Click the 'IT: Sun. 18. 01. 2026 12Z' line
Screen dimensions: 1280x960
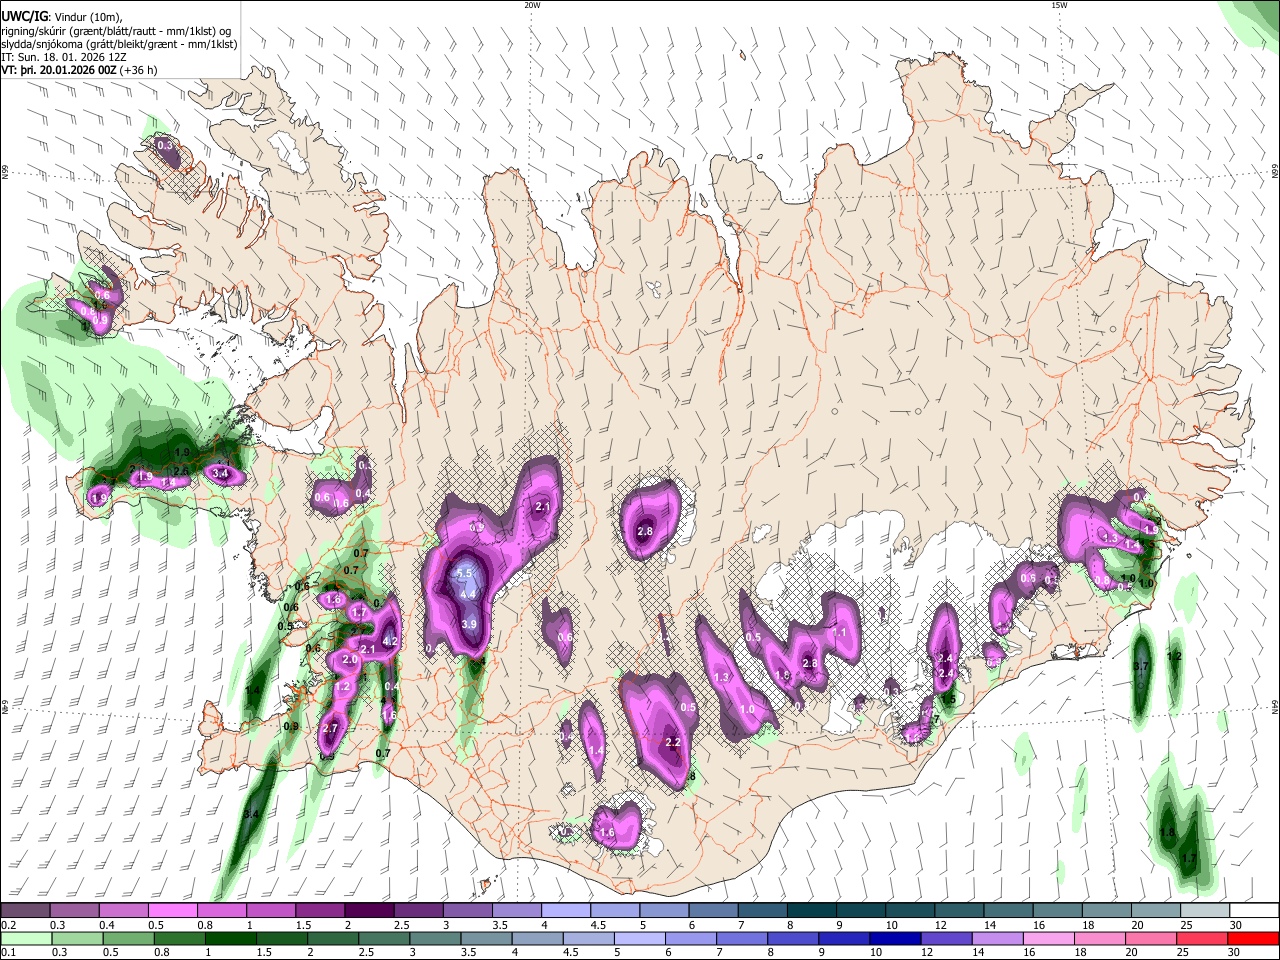click(x=62, y=58)
